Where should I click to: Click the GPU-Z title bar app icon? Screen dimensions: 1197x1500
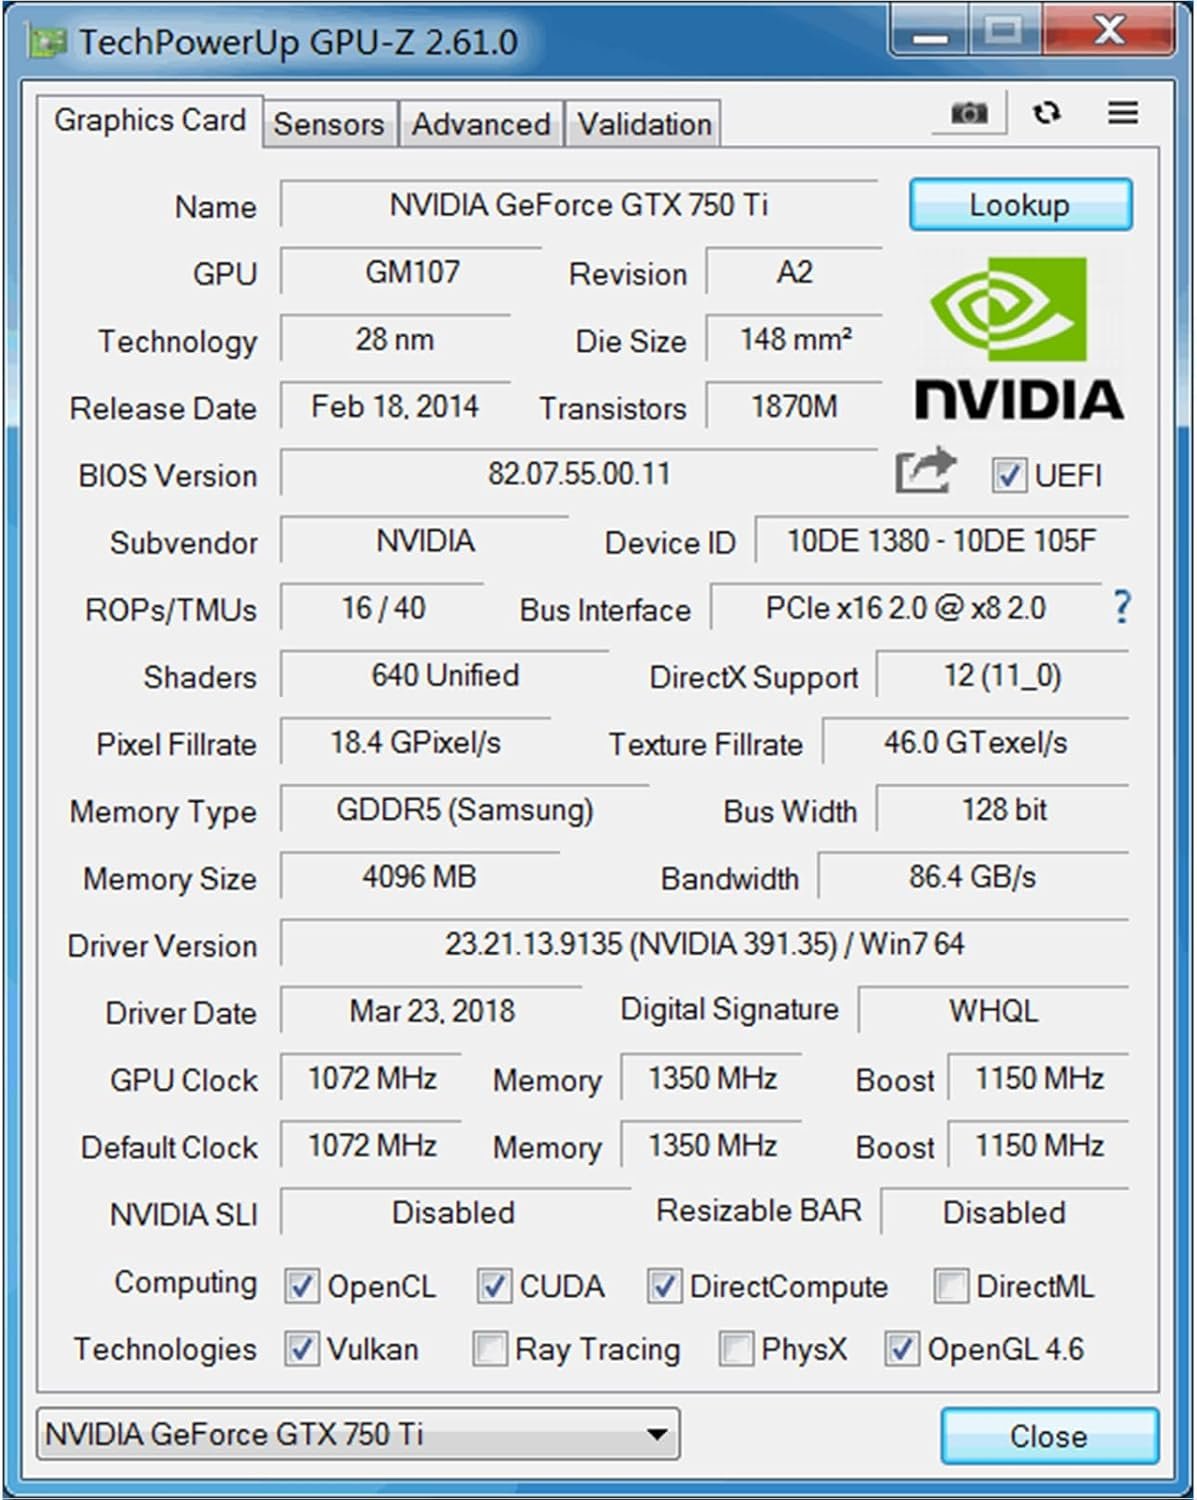click(x=46, y=43)
